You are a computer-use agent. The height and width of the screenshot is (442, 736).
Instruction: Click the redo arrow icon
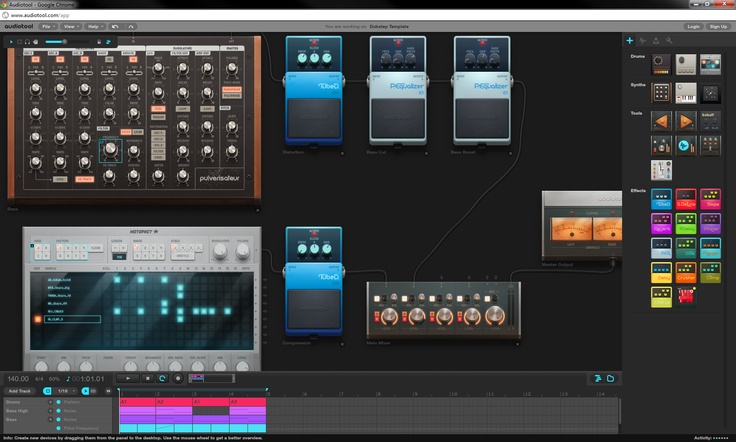click(132, 26)
